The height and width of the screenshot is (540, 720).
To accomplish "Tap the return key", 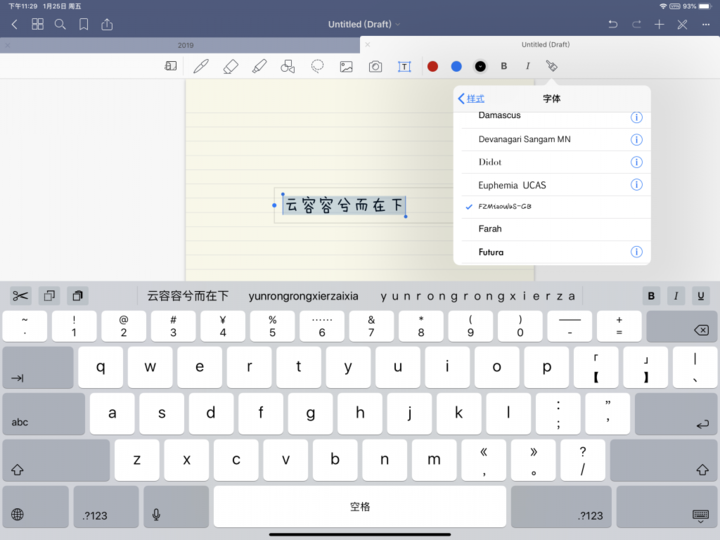I will 676,414.
